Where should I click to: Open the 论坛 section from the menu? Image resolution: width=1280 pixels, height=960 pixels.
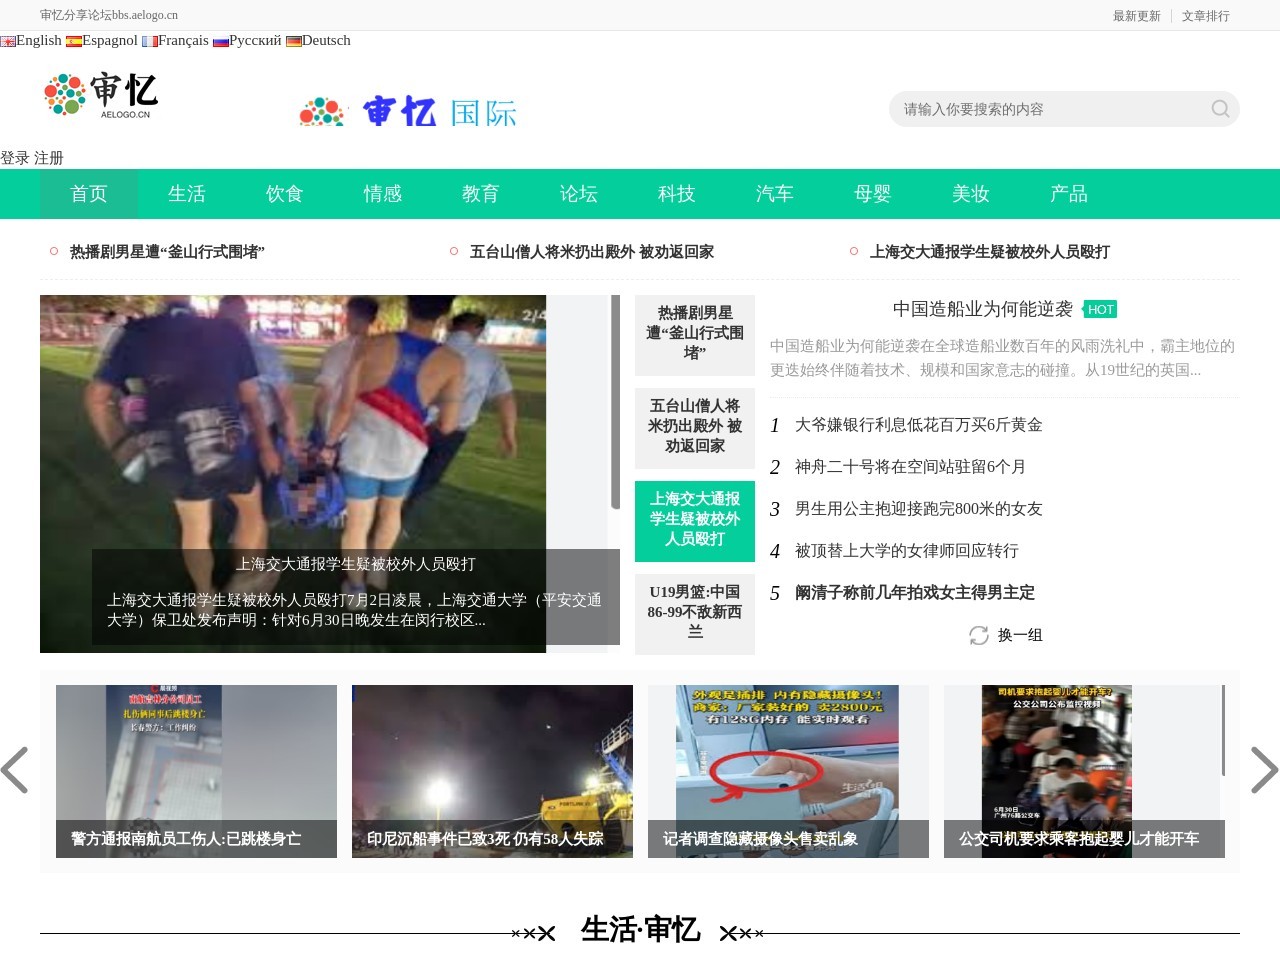[578, 194]
